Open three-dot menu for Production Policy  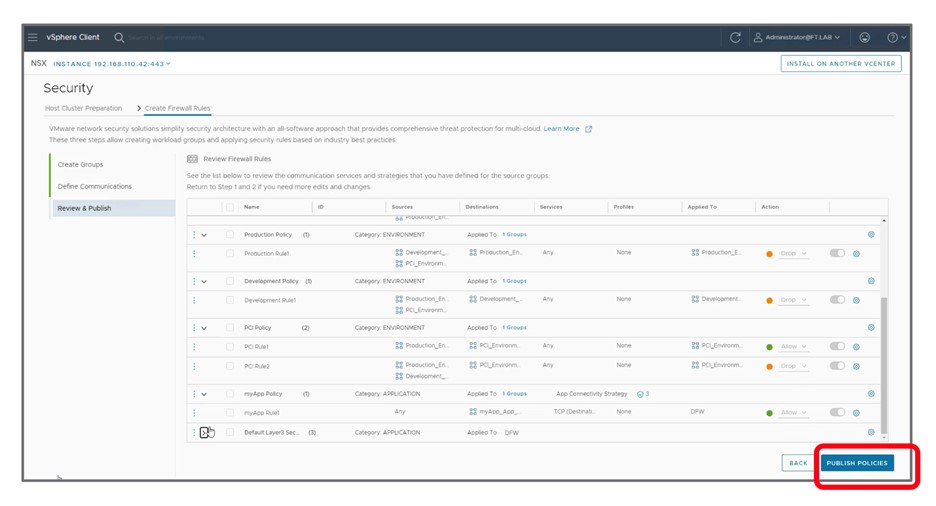[x=194, y=235]
